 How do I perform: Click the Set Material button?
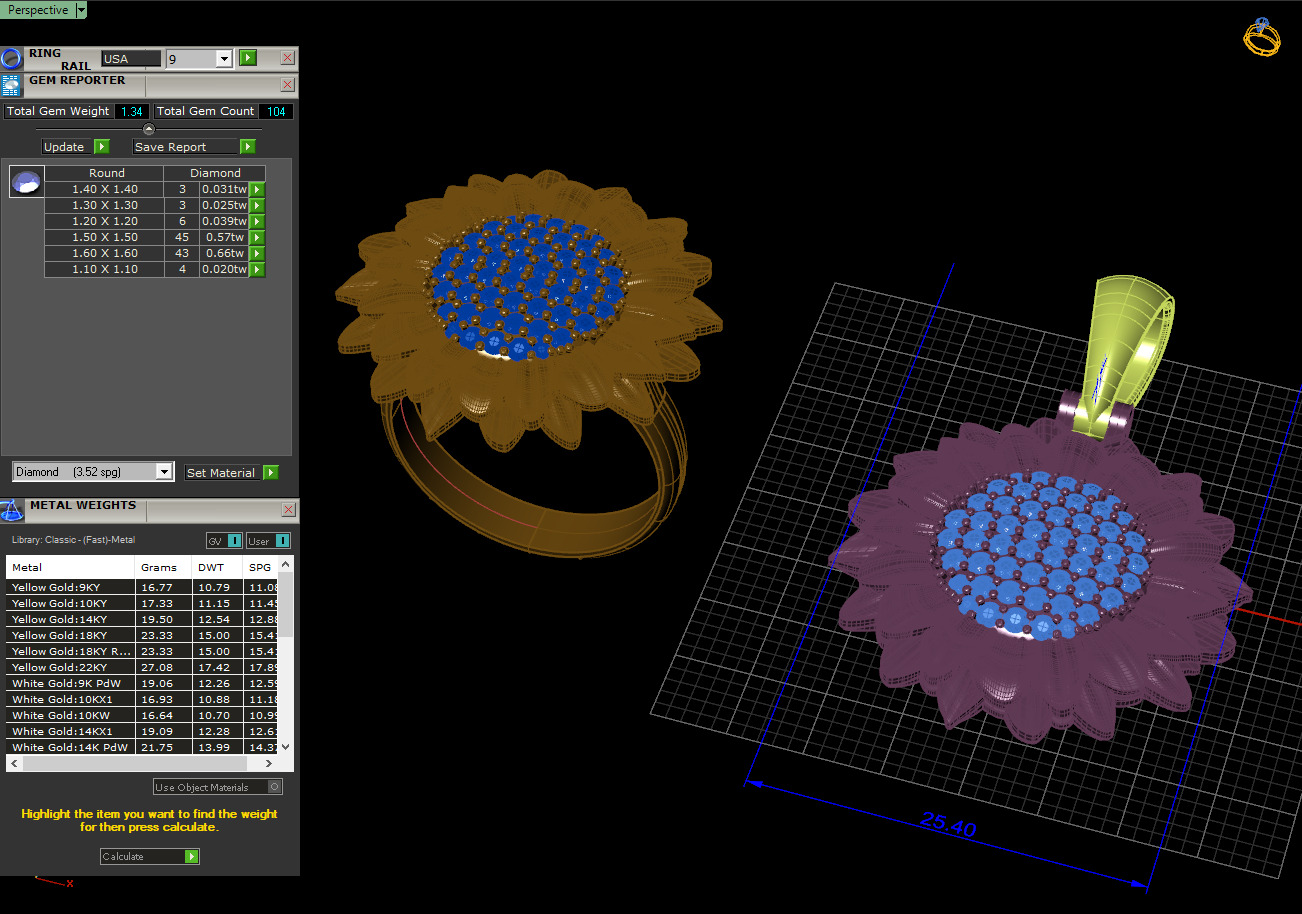coord(221,473)
